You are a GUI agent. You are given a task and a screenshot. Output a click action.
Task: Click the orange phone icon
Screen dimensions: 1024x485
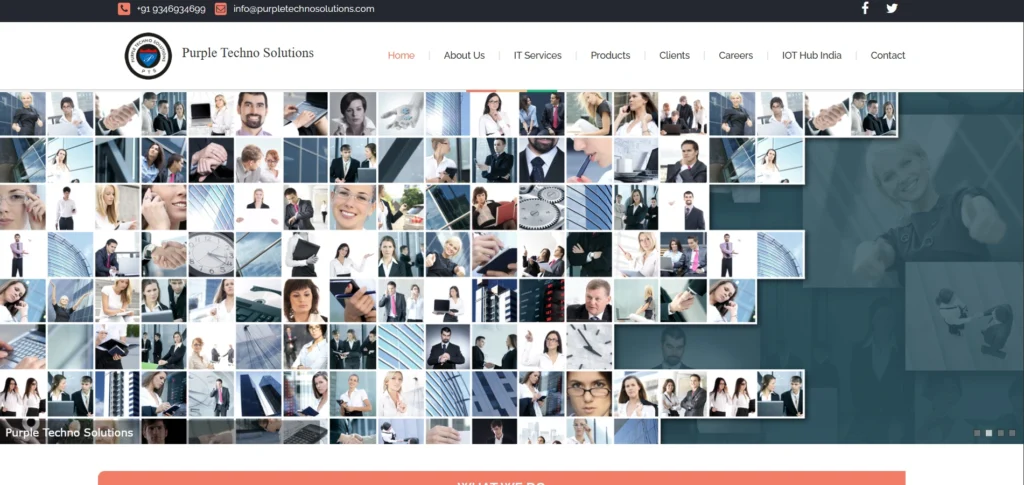[x=124, y=9]
